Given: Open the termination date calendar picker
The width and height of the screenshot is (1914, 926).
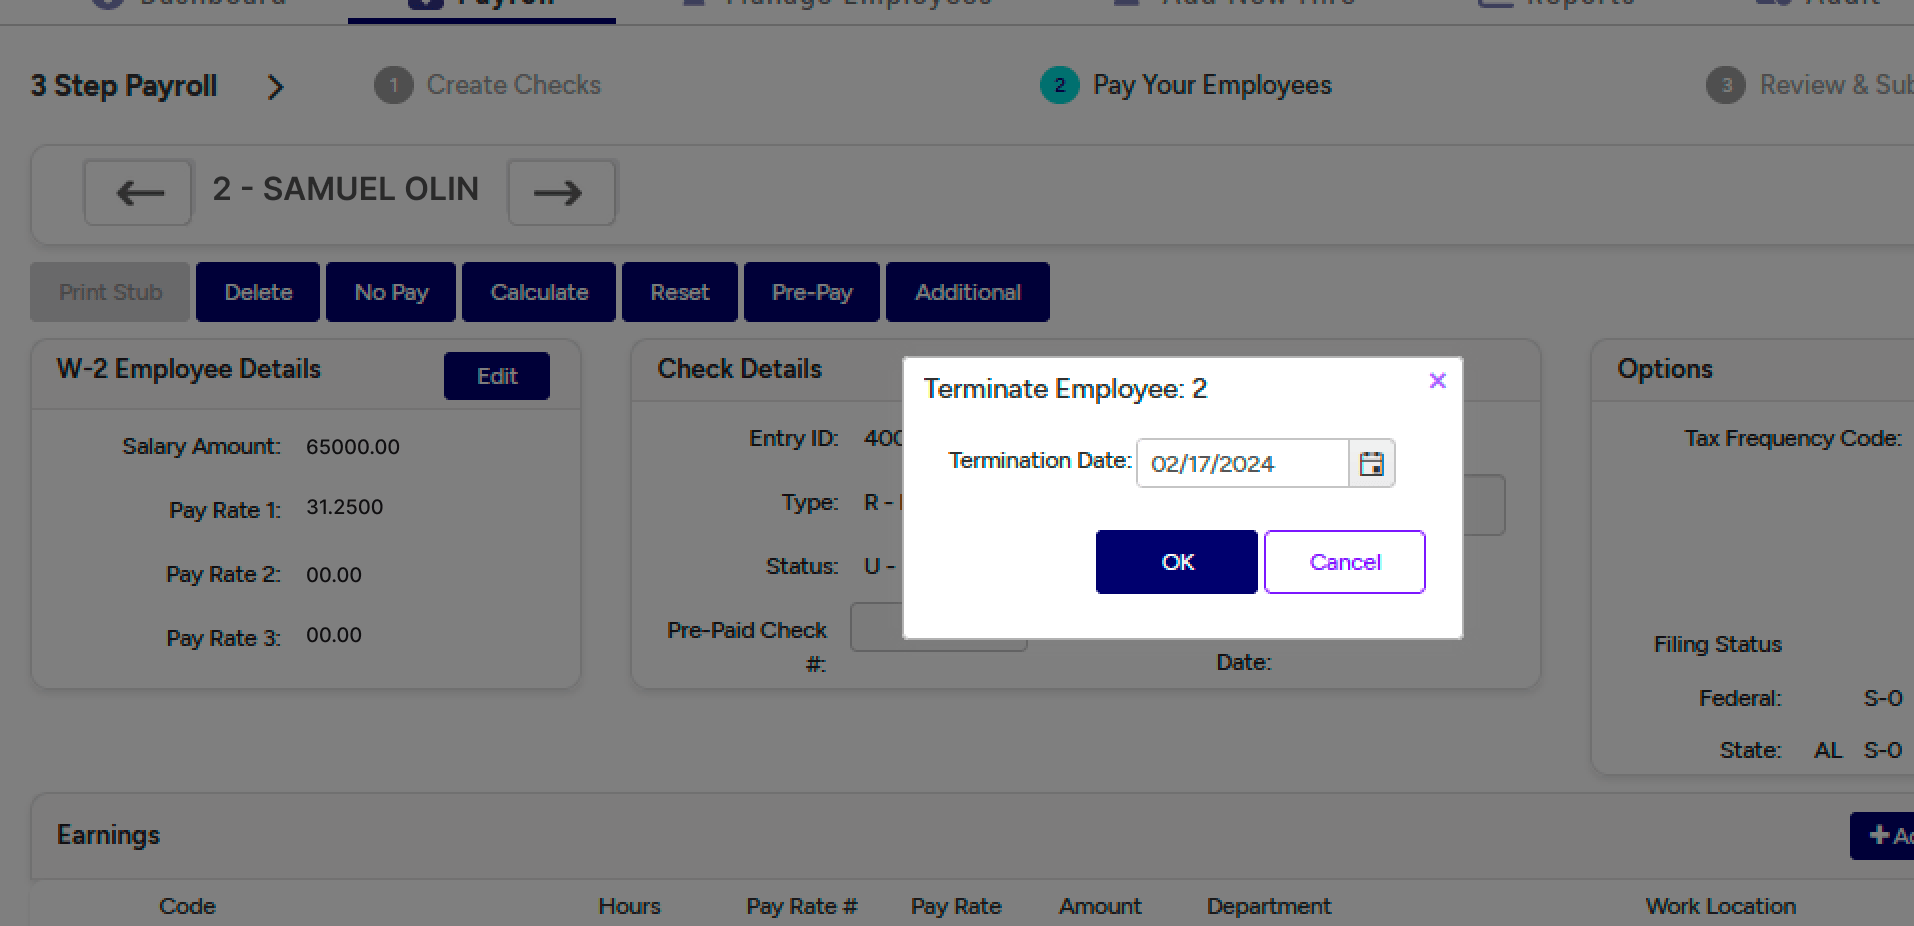Looking at the screenshot, I should [x=1371, y=463].
